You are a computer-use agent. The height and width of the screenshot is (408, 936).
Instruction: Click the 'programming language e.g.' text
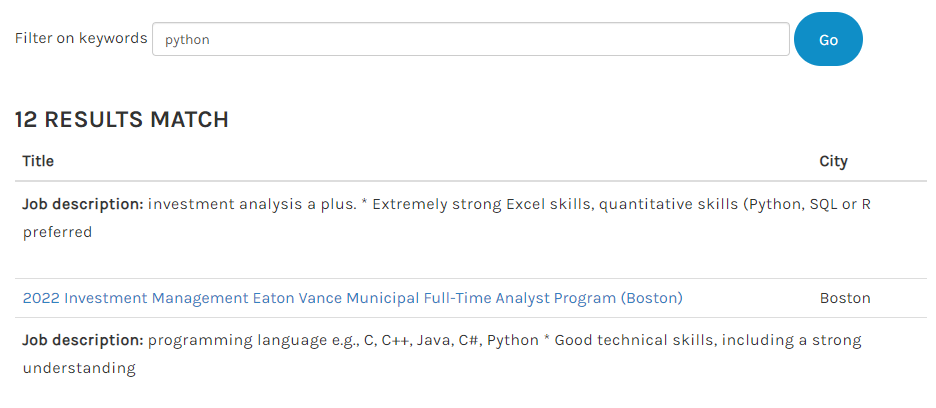(x=254, y=340)
